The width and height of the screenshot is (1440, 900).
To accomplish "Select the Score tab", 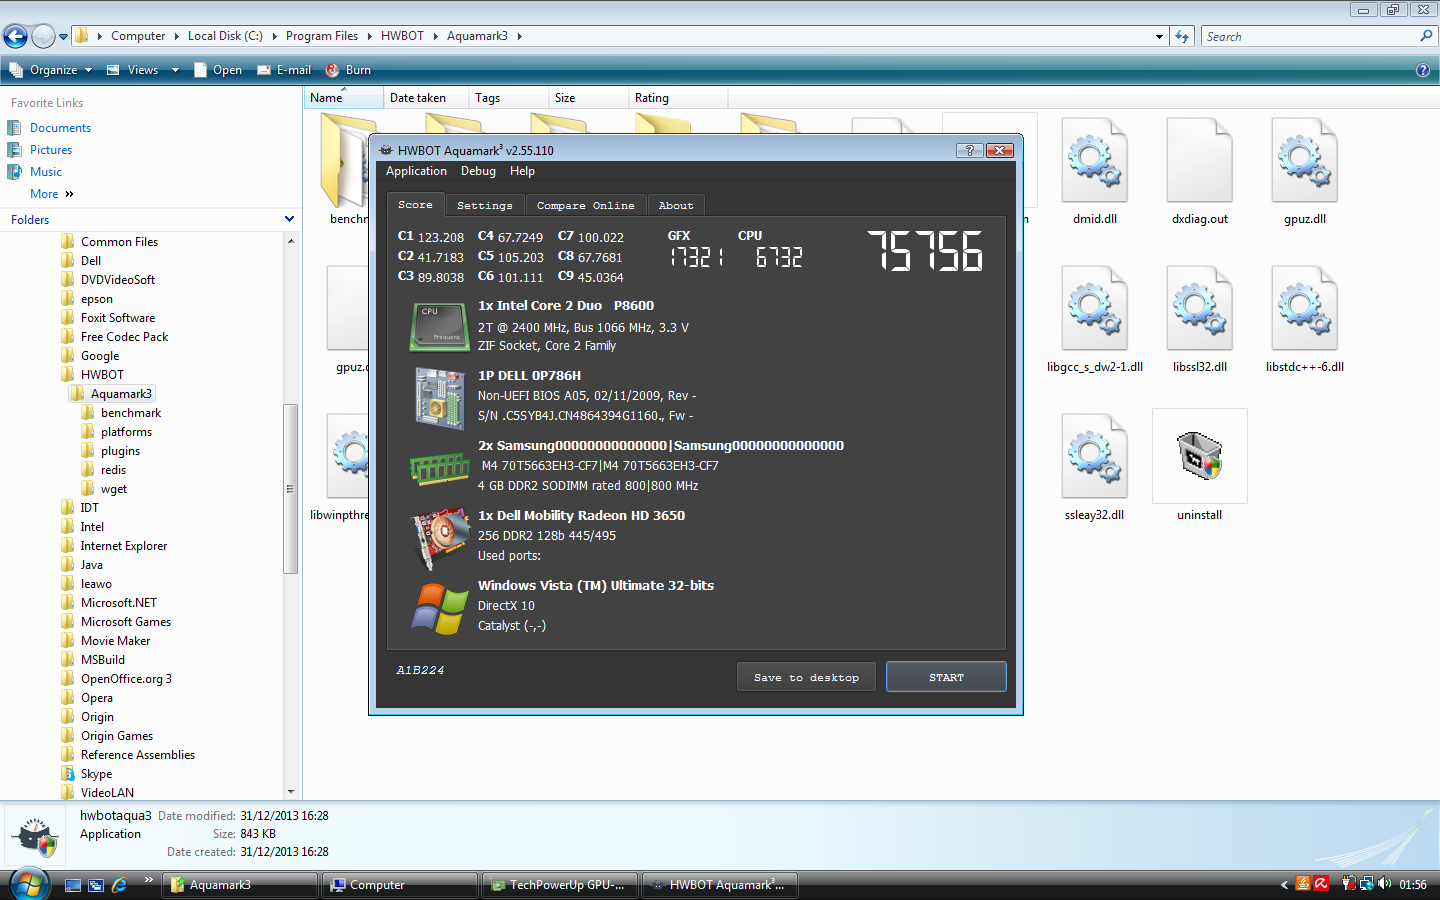I will tap(415, 204).
